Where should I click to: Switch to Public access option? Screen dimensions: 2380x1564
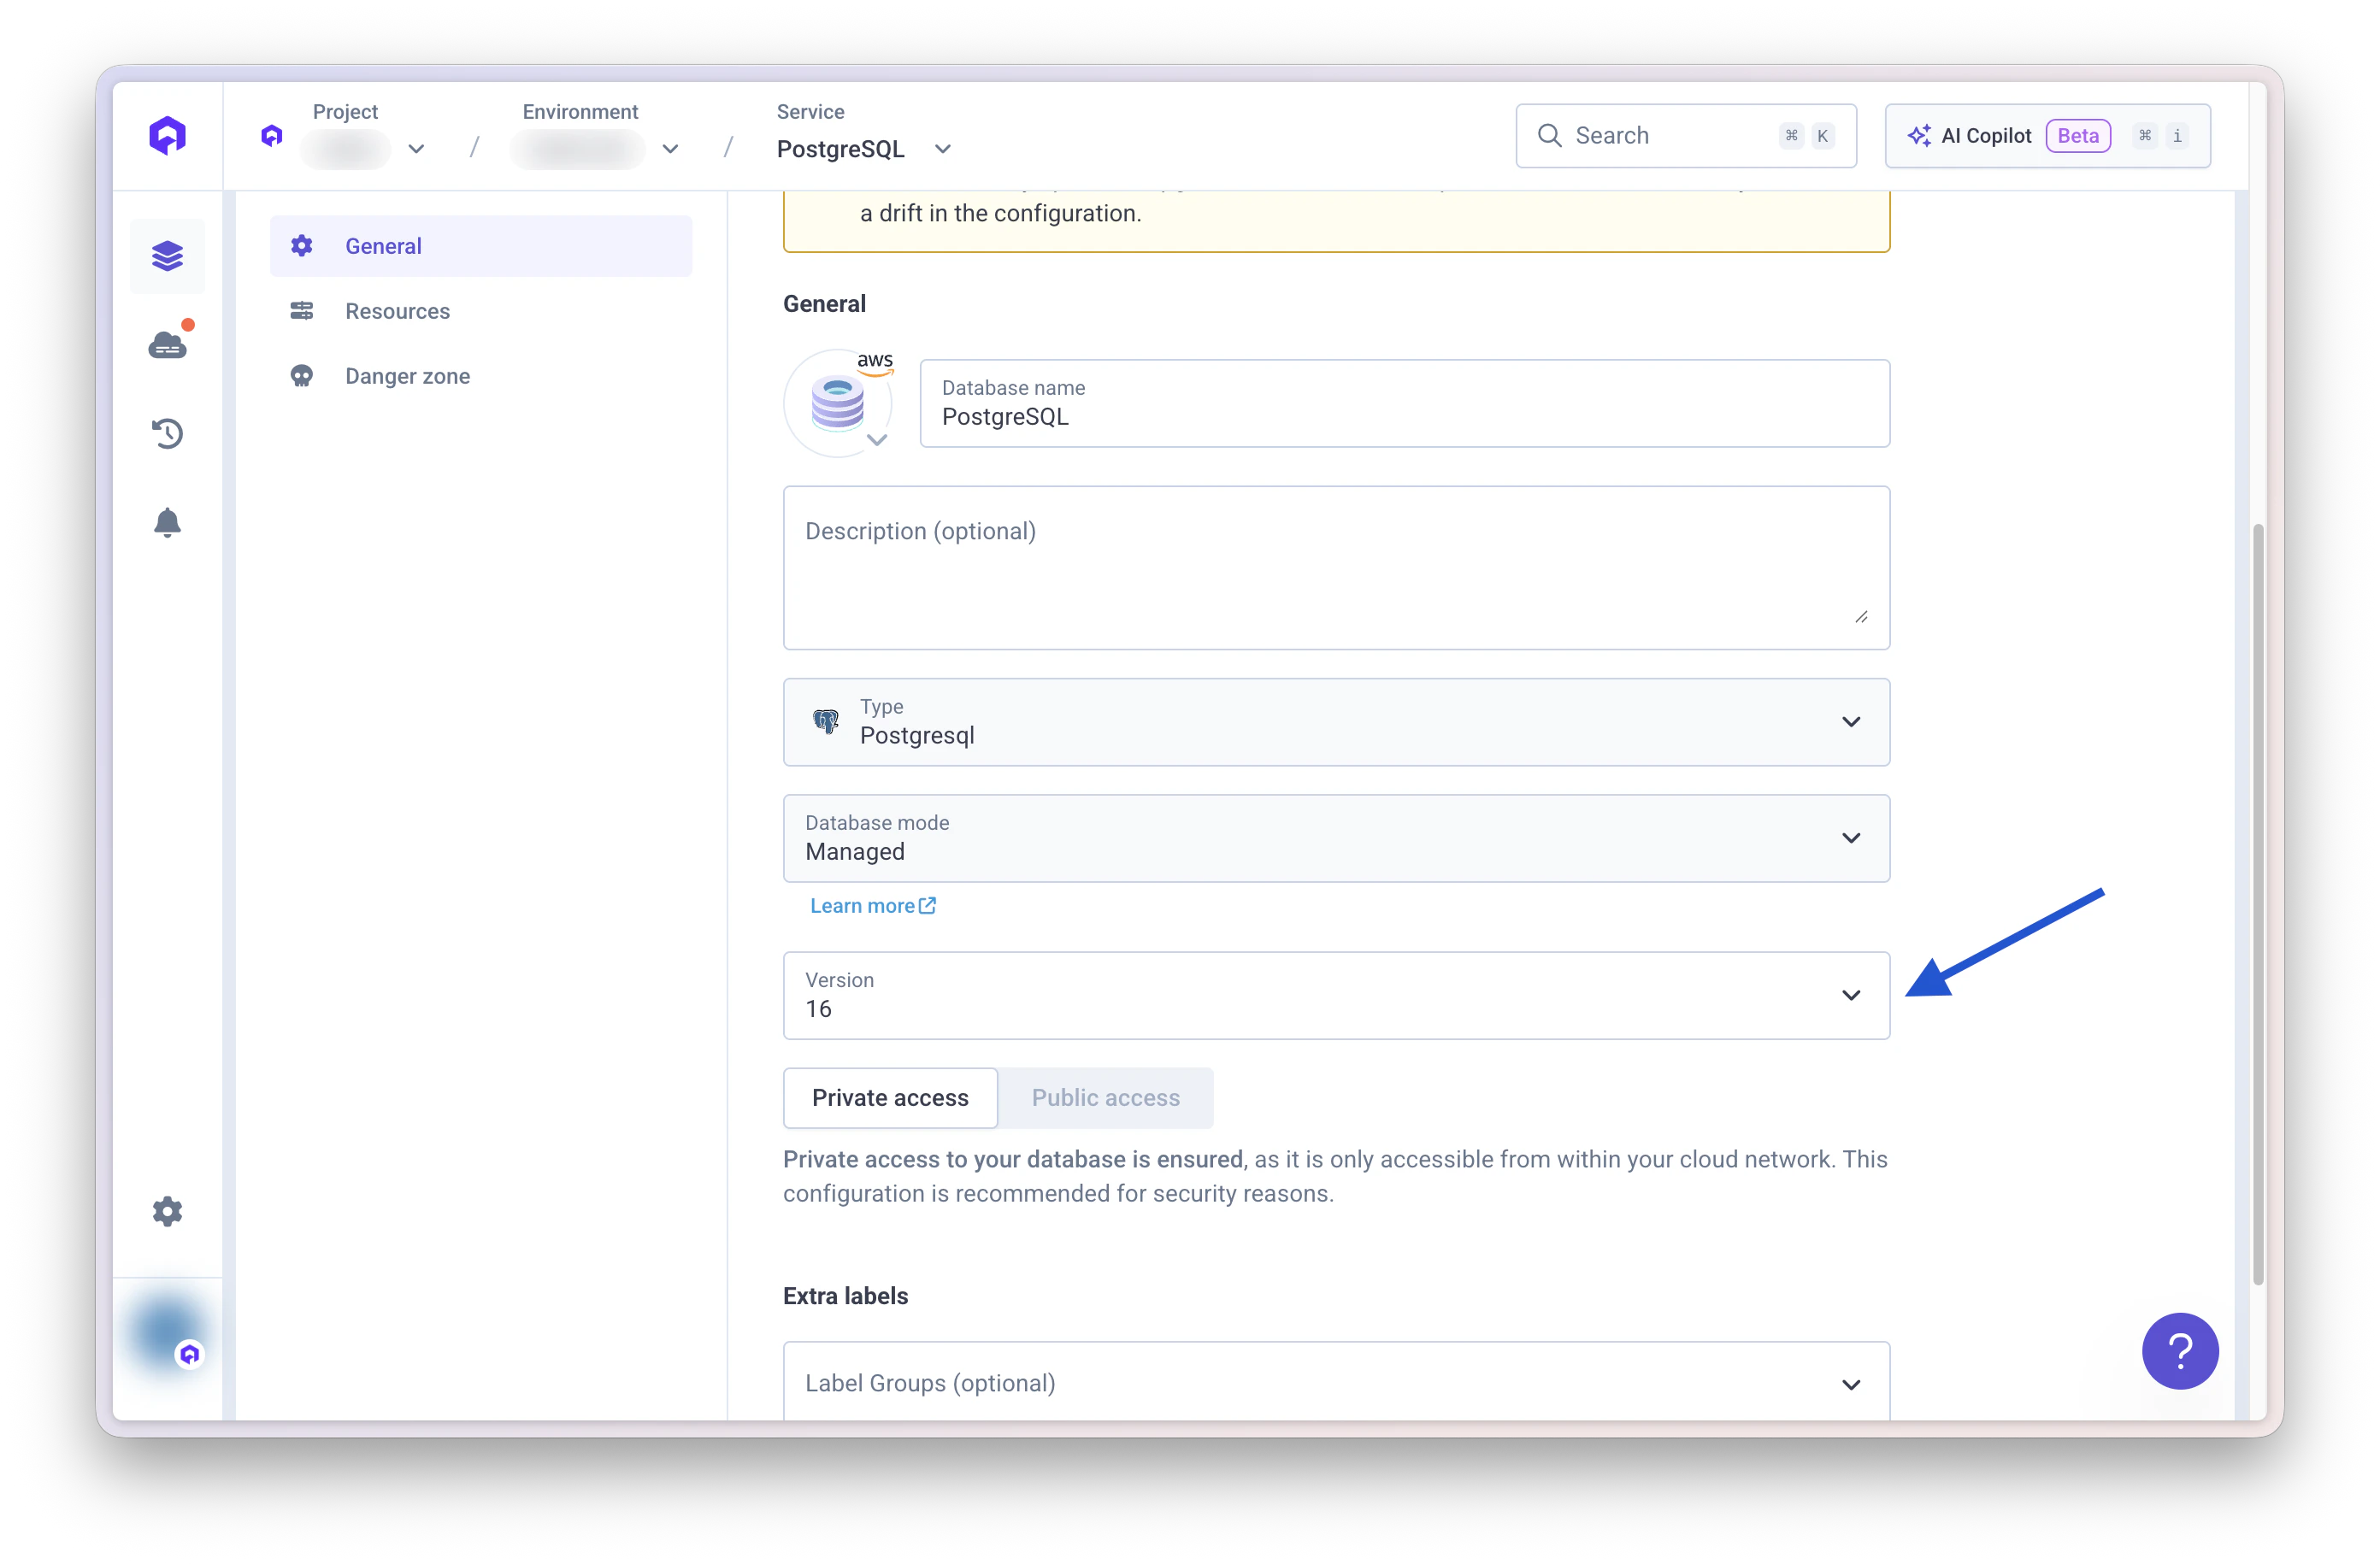[1105, 1097]
